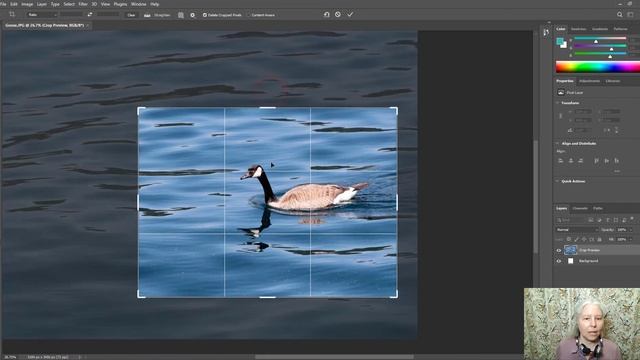Filter layers by shape layer icon
This screenshot has height=360, width=640.
616,220
